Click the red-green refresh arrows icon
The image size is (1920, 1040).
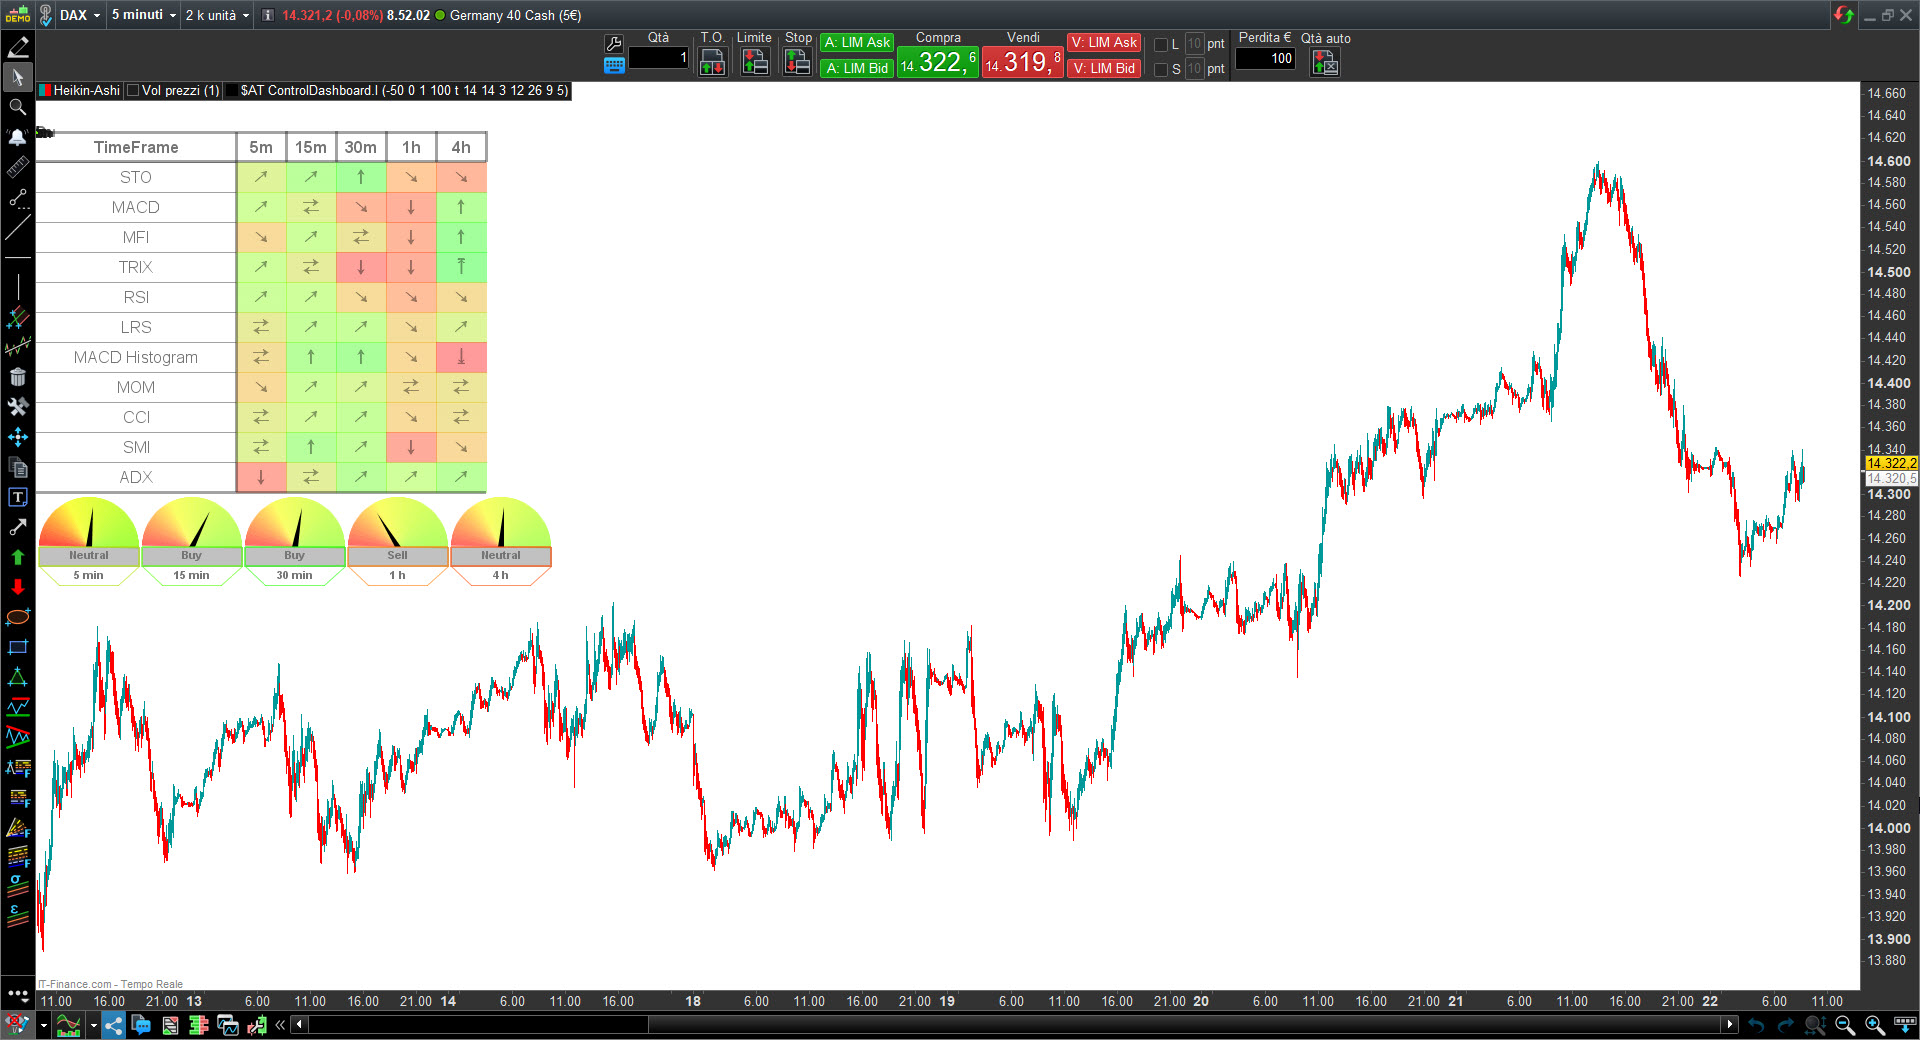point(1843,15)
